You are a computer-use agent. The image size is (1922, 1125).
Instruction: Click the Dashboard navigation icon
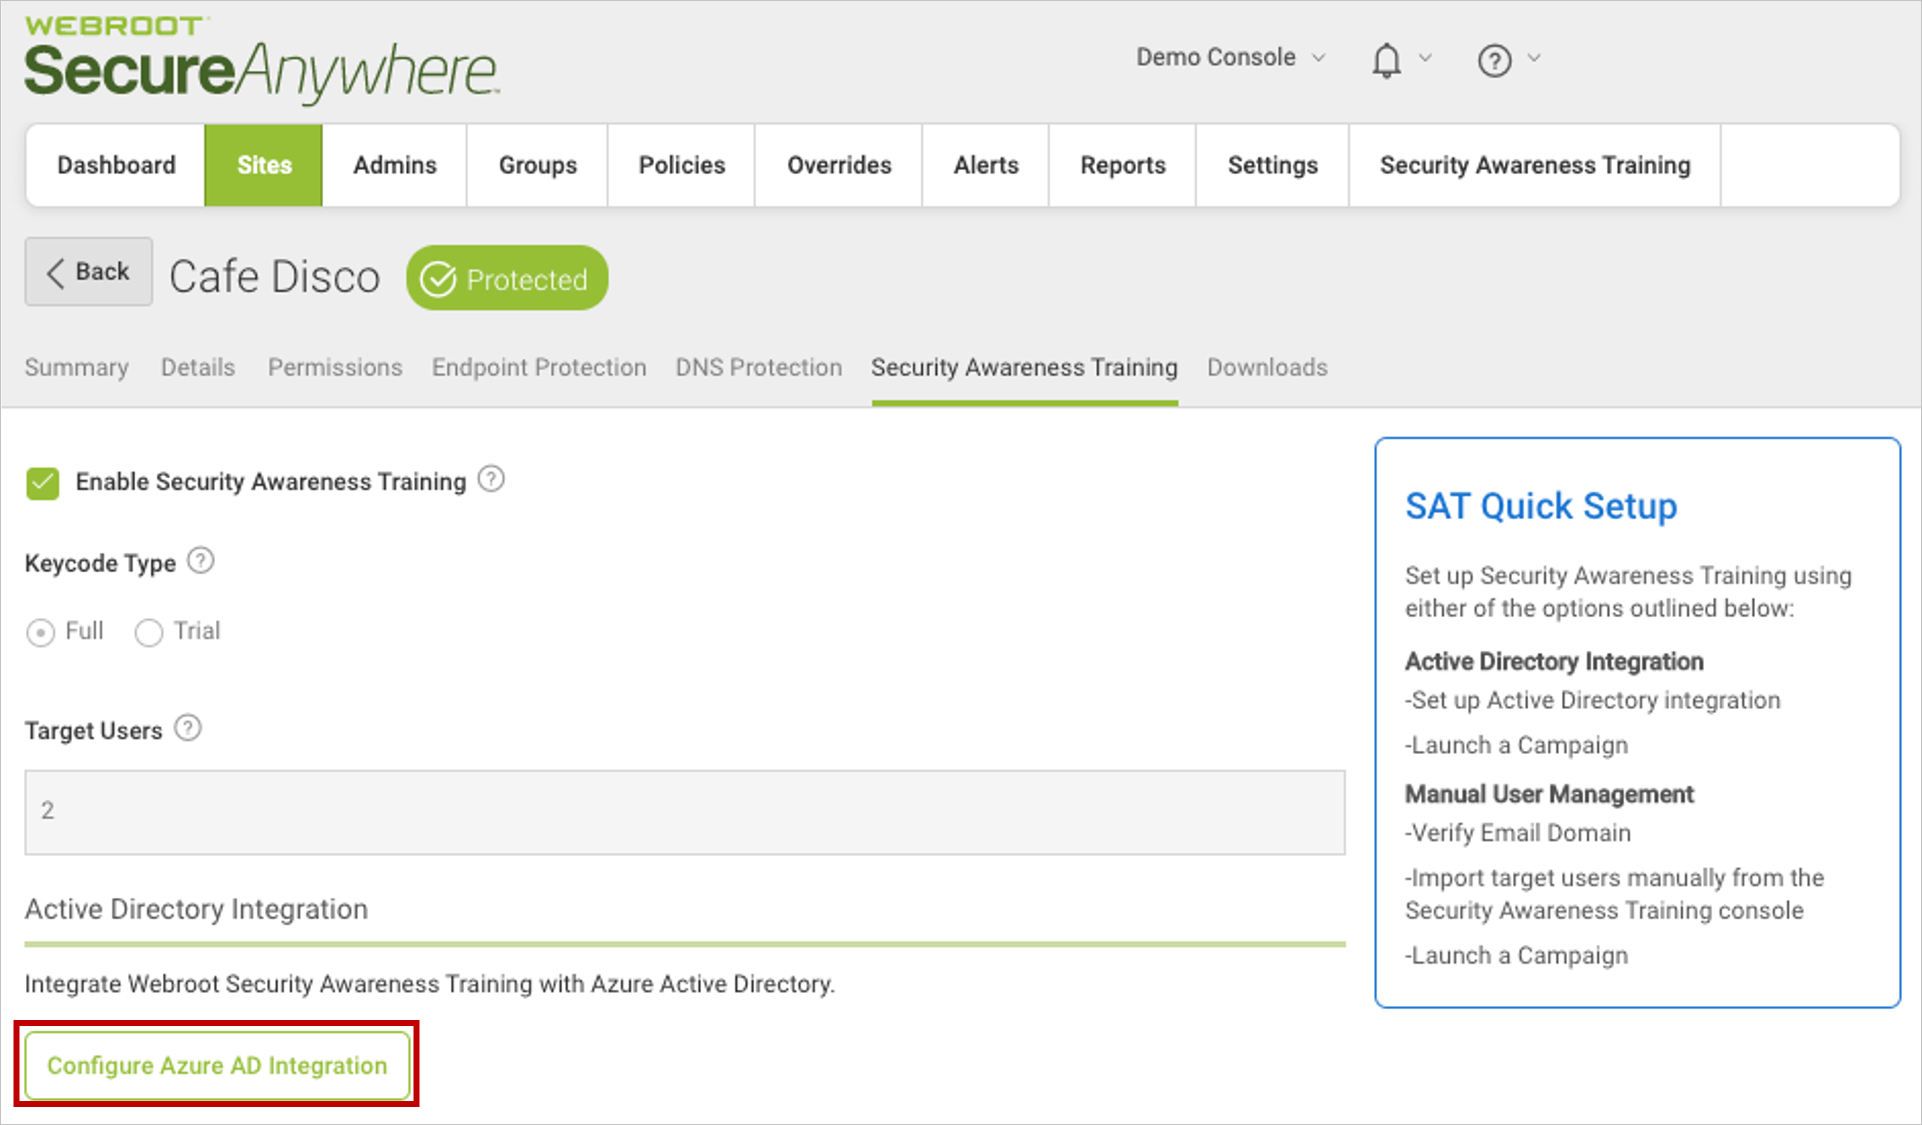(114, 165)
